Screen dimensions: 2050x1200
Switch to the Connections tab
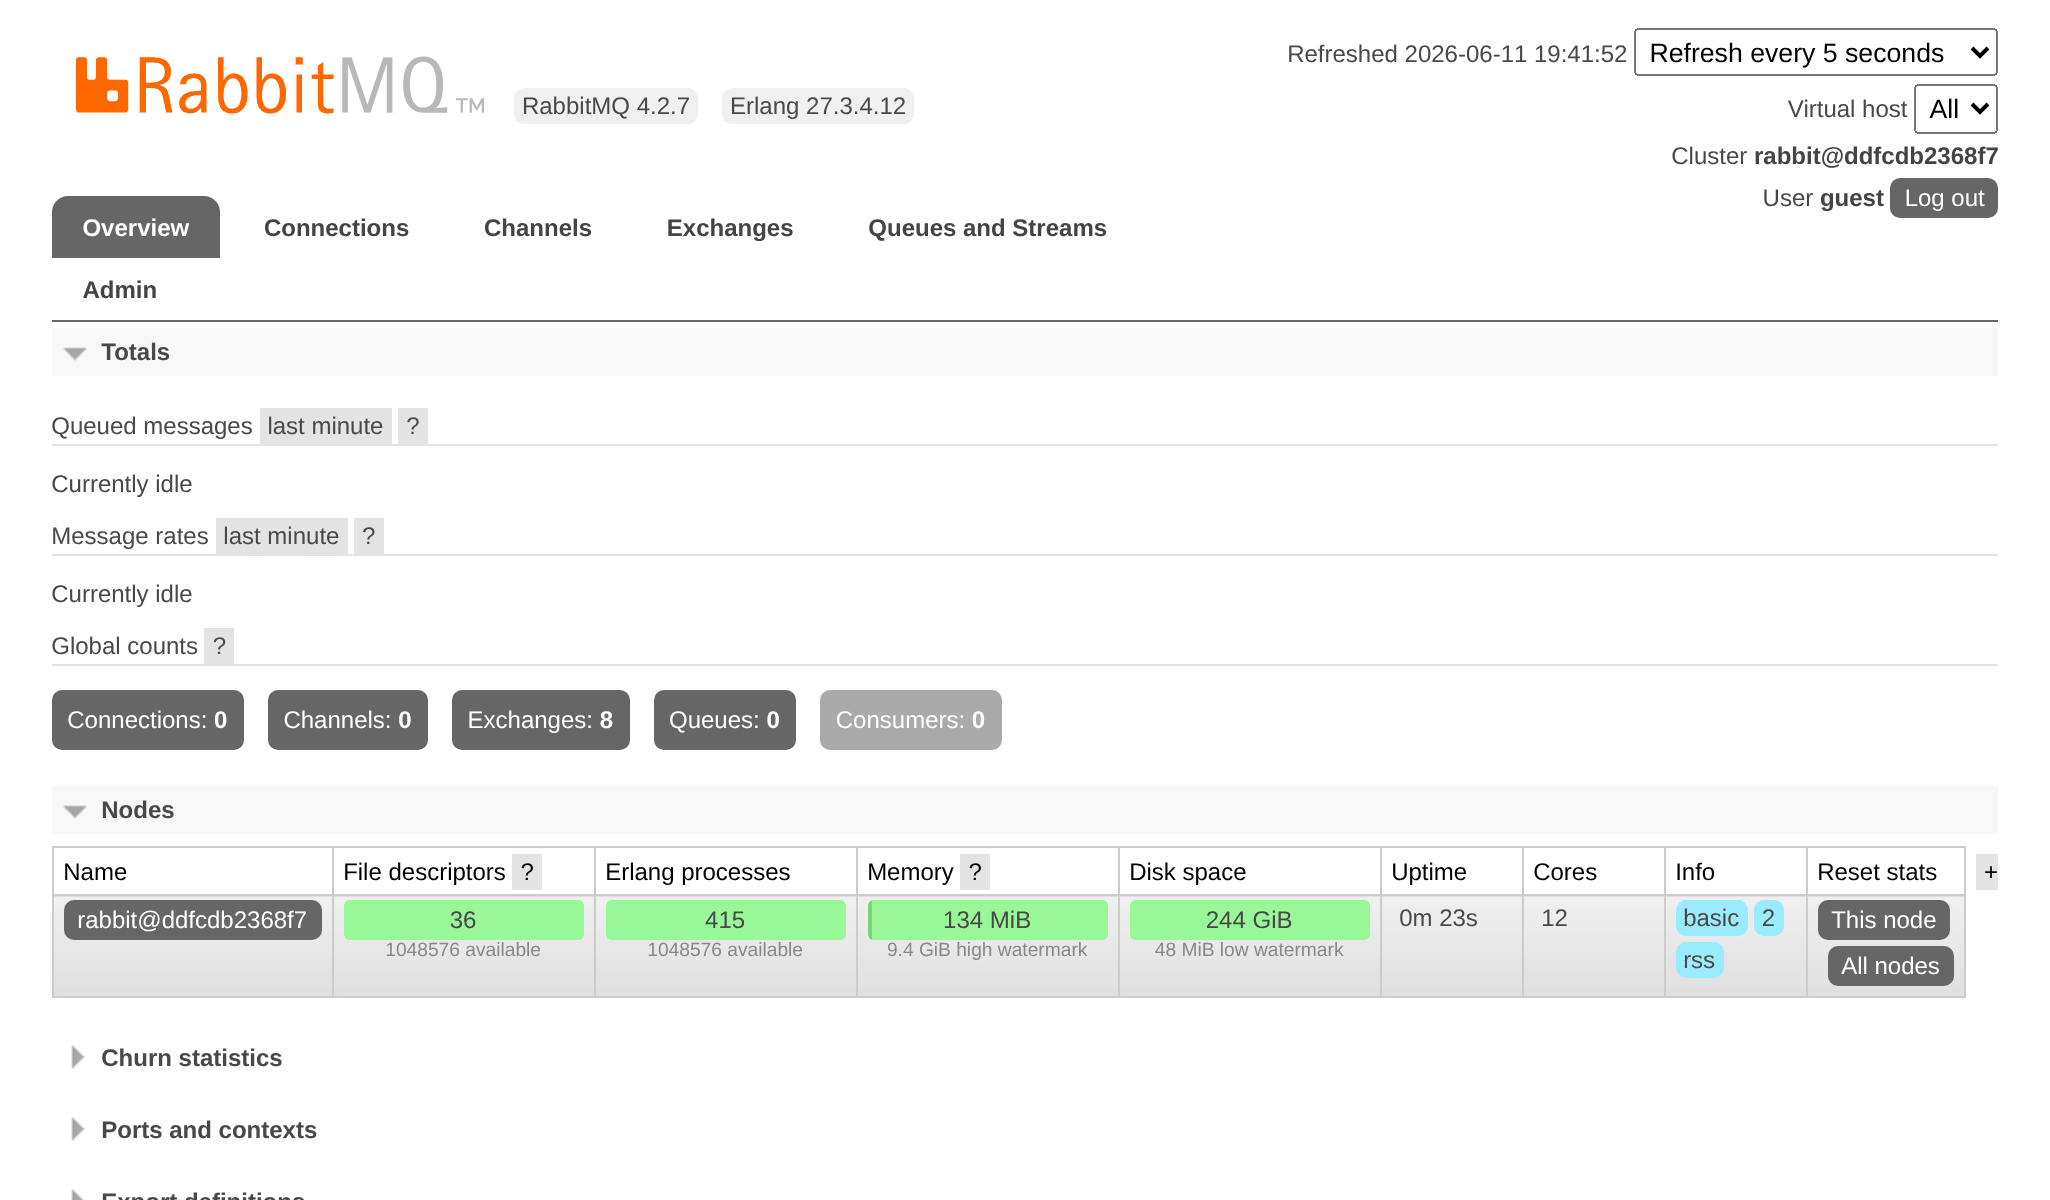[336, 227]
